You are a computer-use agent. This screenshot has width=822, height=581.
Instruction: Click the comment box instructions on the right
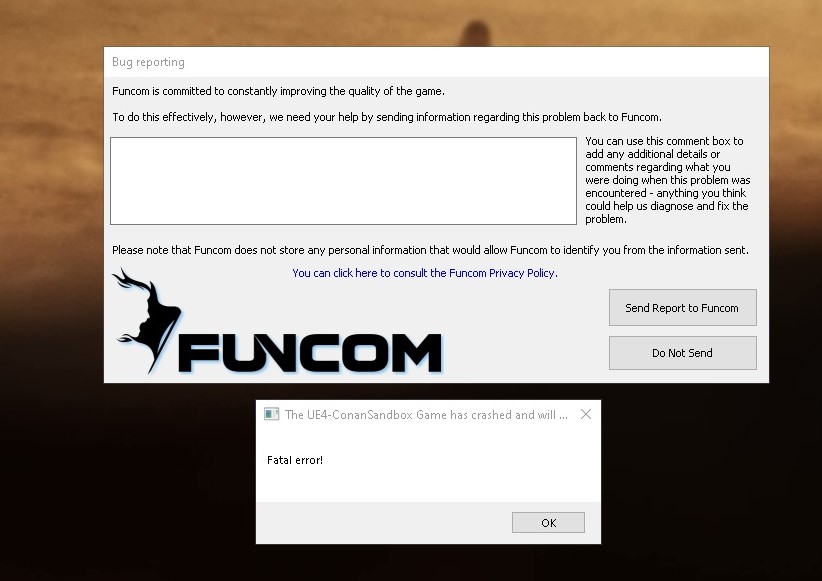point(667,180)
